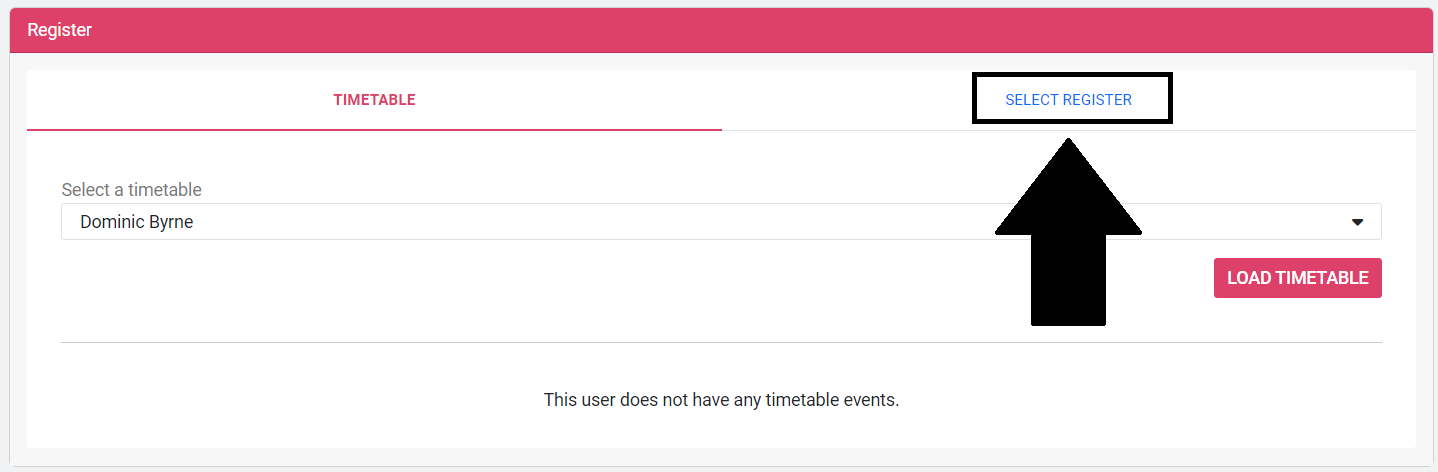Click the 'no timetable events' message
This screenshot has height=472, width=1438.
coord(721,400)
